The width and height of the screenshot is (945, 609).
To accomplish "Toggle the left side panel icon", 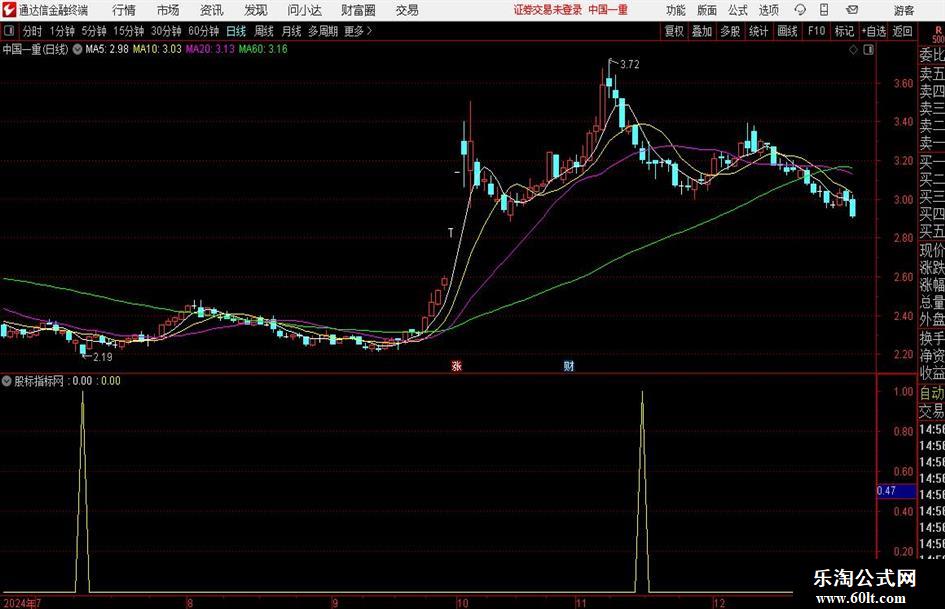I will [x=9, y=31].
